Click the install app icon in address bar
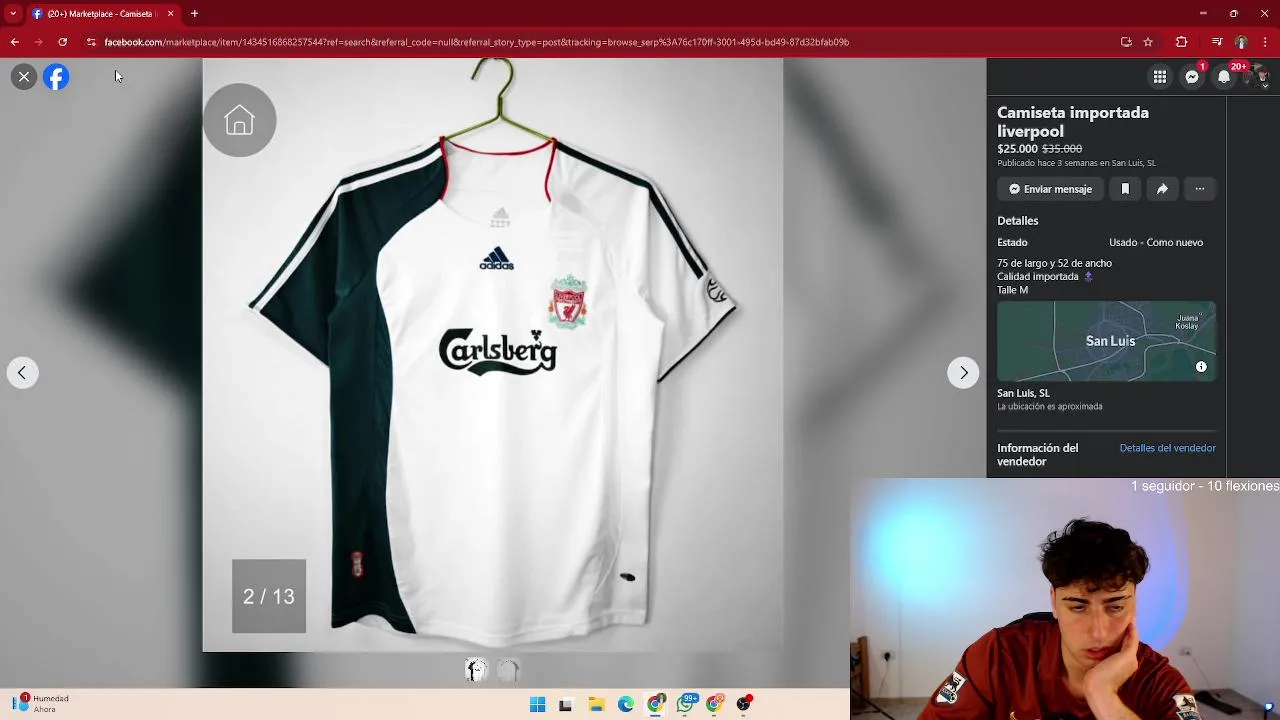 [1126, 42]
